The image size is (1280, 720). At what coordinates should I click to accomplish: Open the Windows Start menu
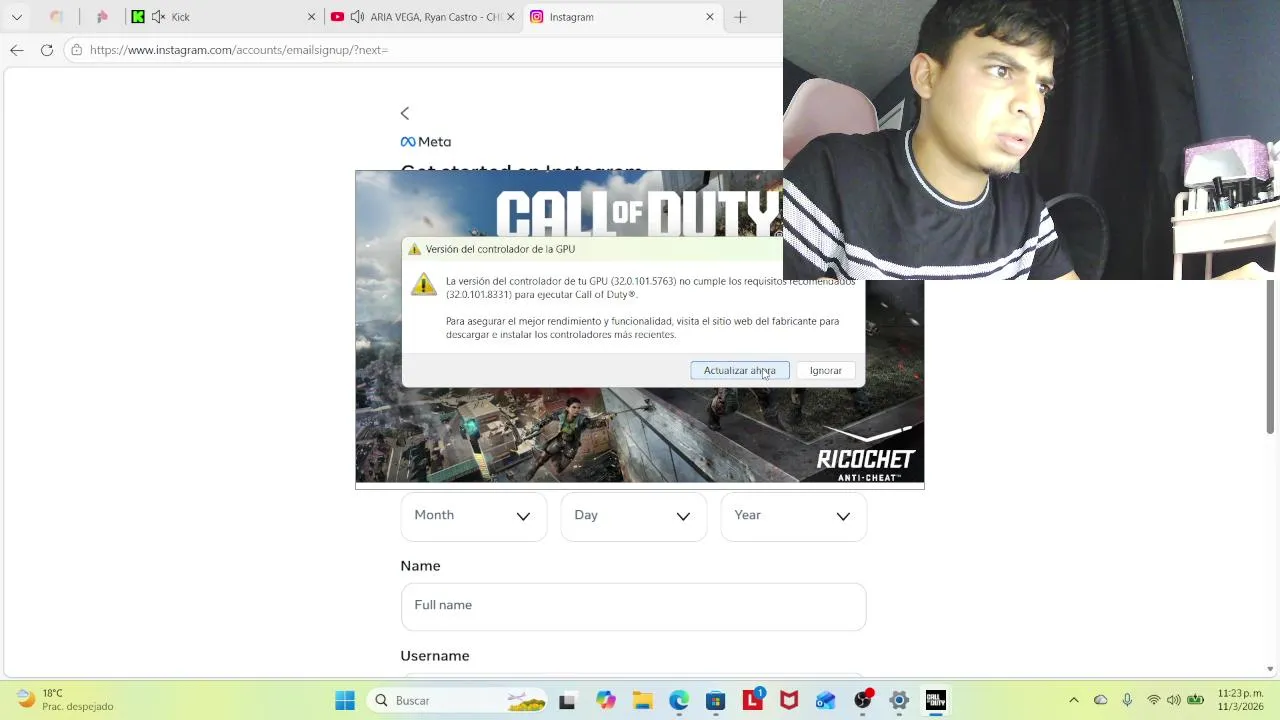click(x=345, y=701)
